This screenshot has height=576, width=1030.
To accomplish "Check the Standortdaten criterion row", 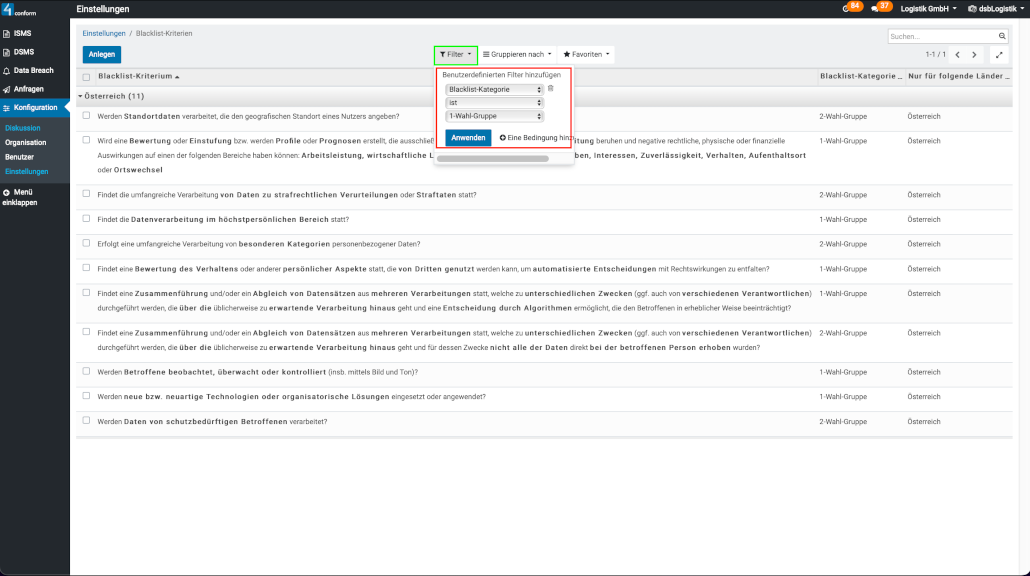I will tap(87, 116).
